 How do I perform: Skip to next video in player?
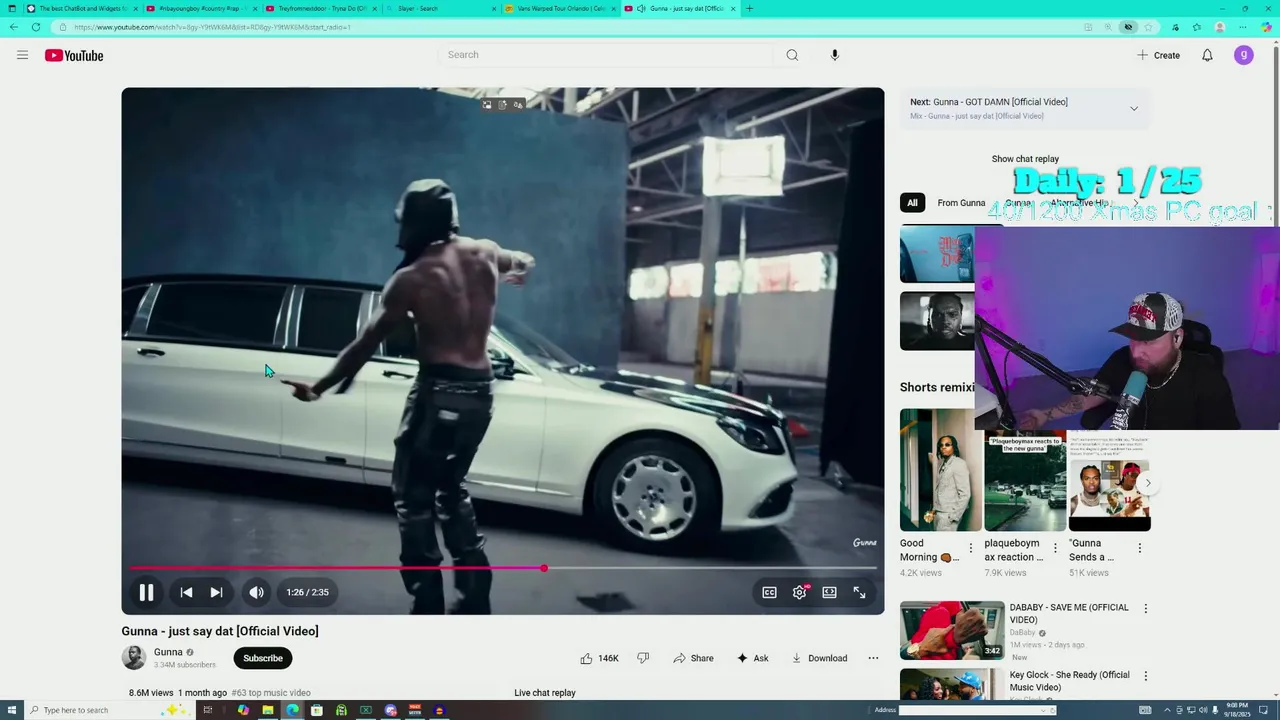pyautogui.click(x=216, y=592)
